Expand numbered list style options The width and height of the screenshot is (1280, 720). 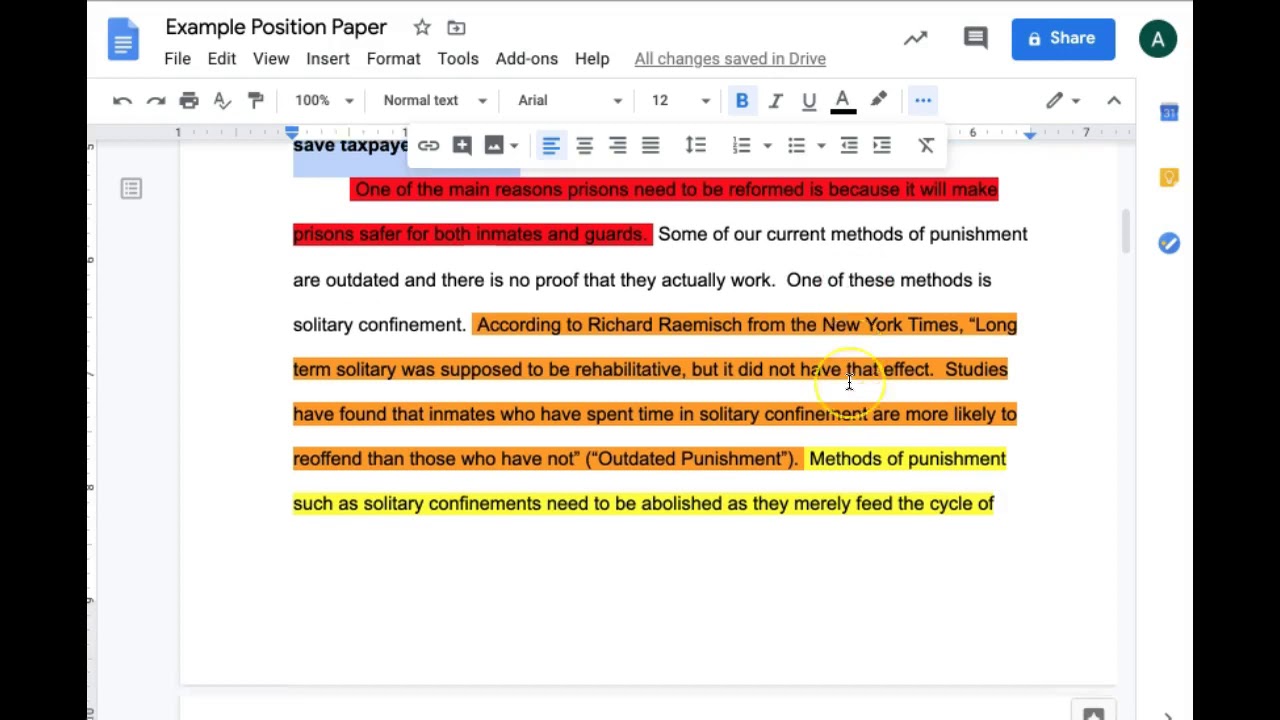point(767,146)
